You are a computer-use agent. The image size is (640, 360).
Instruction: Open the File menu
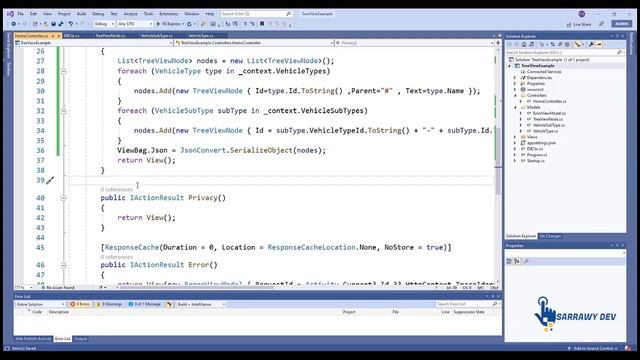coord(20,14)
